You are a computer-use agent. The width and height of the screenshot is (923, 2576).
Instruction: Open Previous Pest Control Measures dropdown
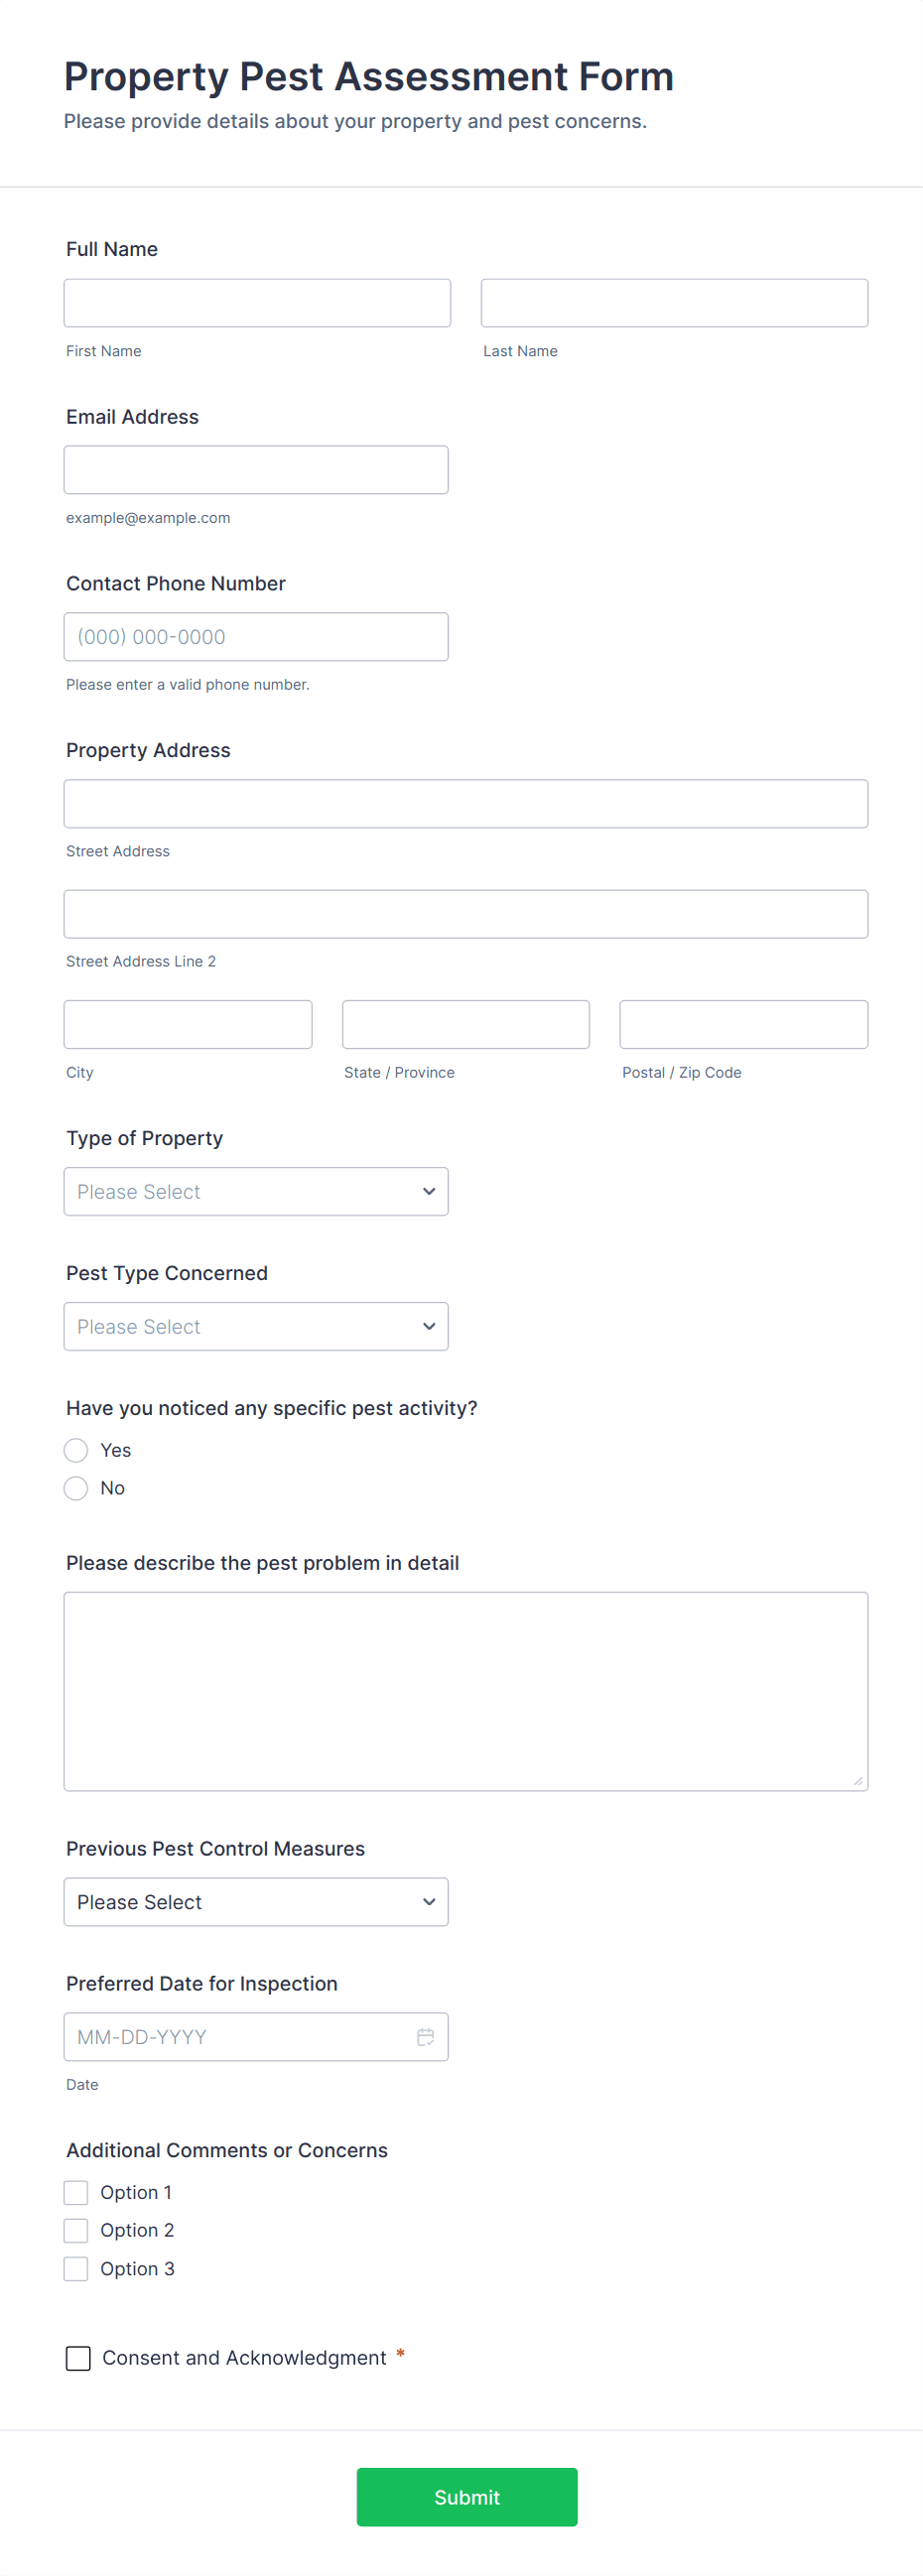(256, 1901)
